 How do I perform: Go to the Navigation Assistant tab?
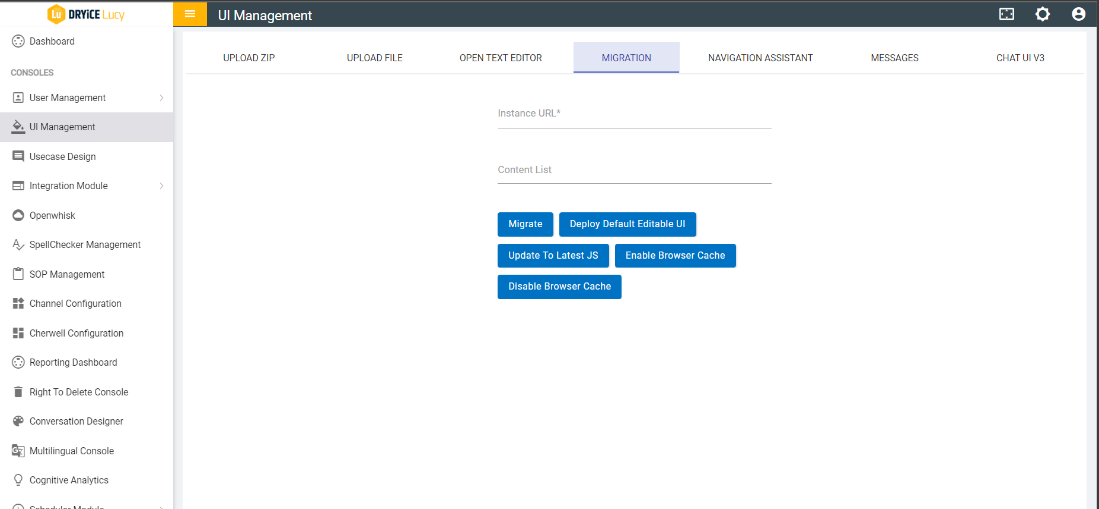[760, 57]
